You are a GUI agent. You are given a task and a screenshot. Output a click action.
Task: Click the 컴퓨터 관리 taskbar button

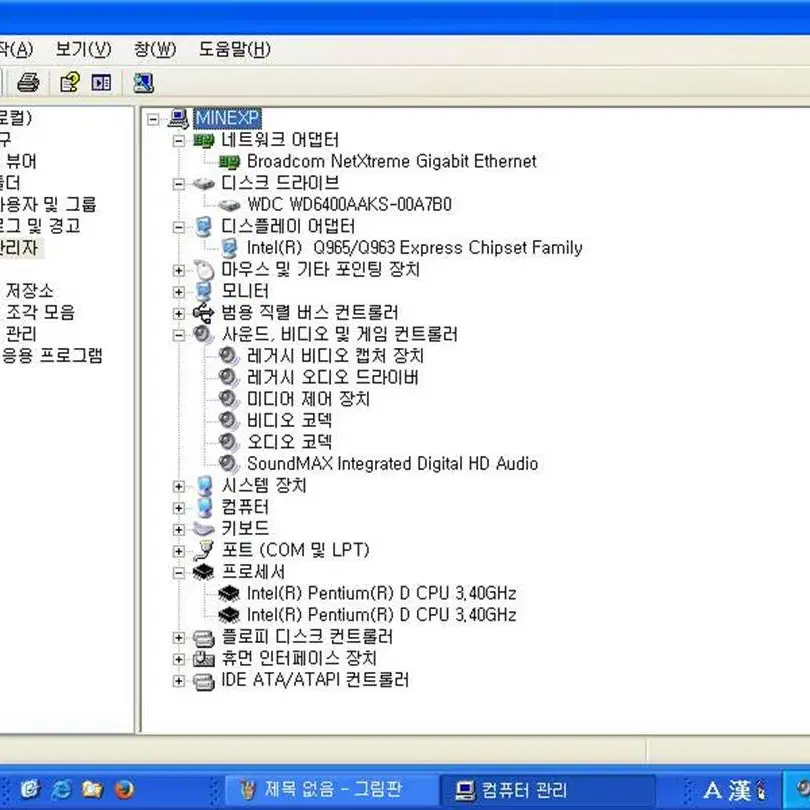pyautogui.click(x=547, y=789)
